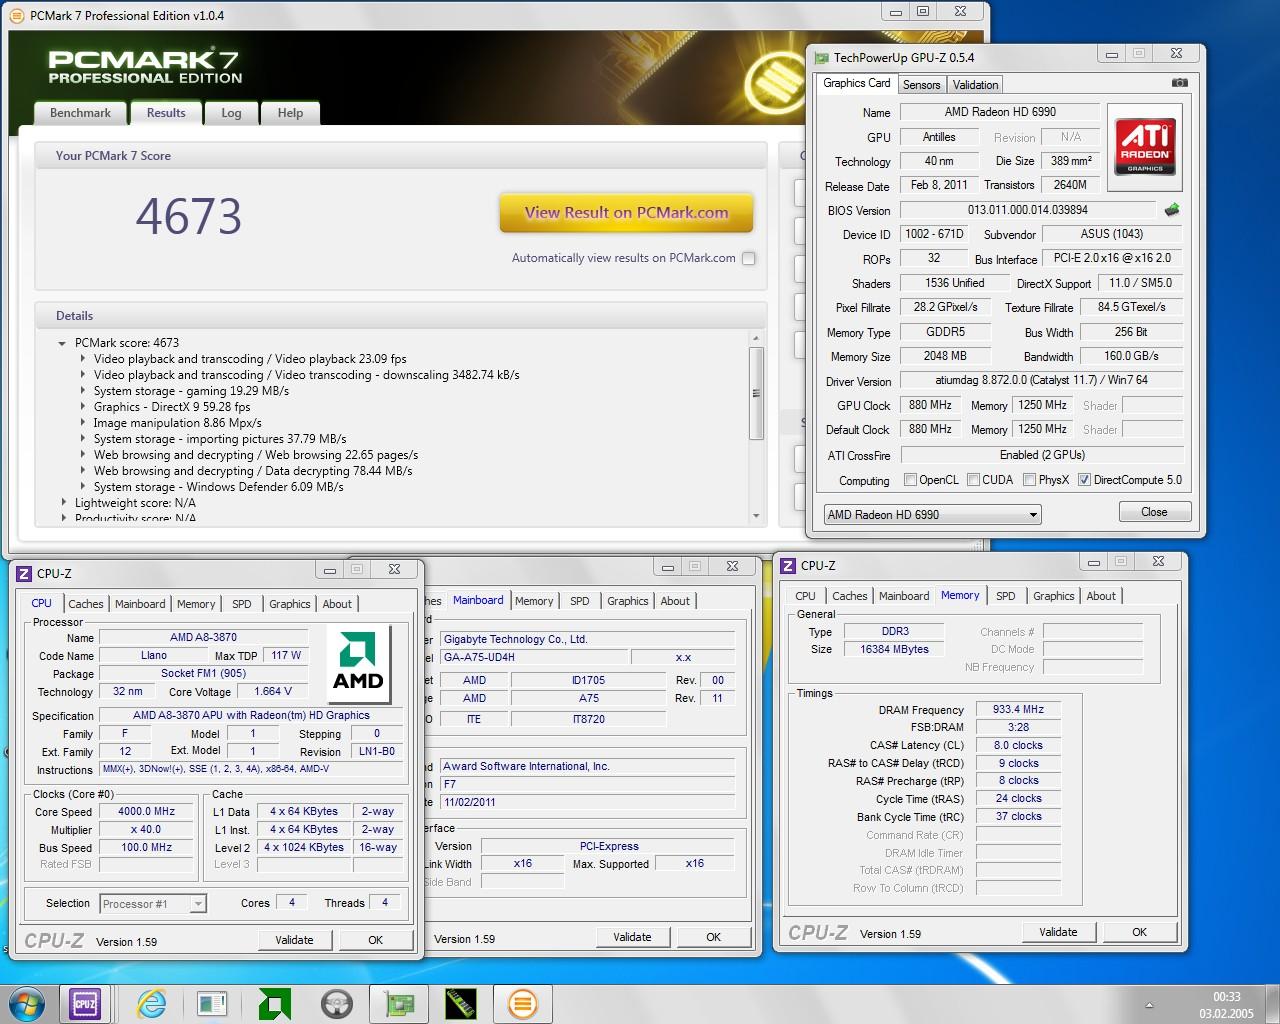This screenshot has height=1024, width=1280.
Task: Expand Video playback 23.09 fps entry
Action: [82, 359]
